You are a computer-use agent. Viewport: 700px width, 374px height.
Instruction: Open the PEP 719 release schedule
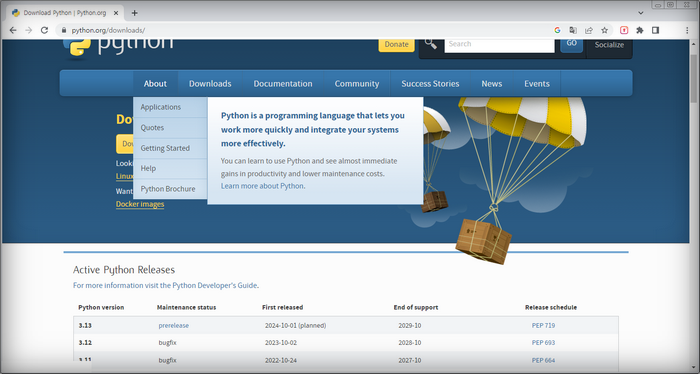pos(543,325)
